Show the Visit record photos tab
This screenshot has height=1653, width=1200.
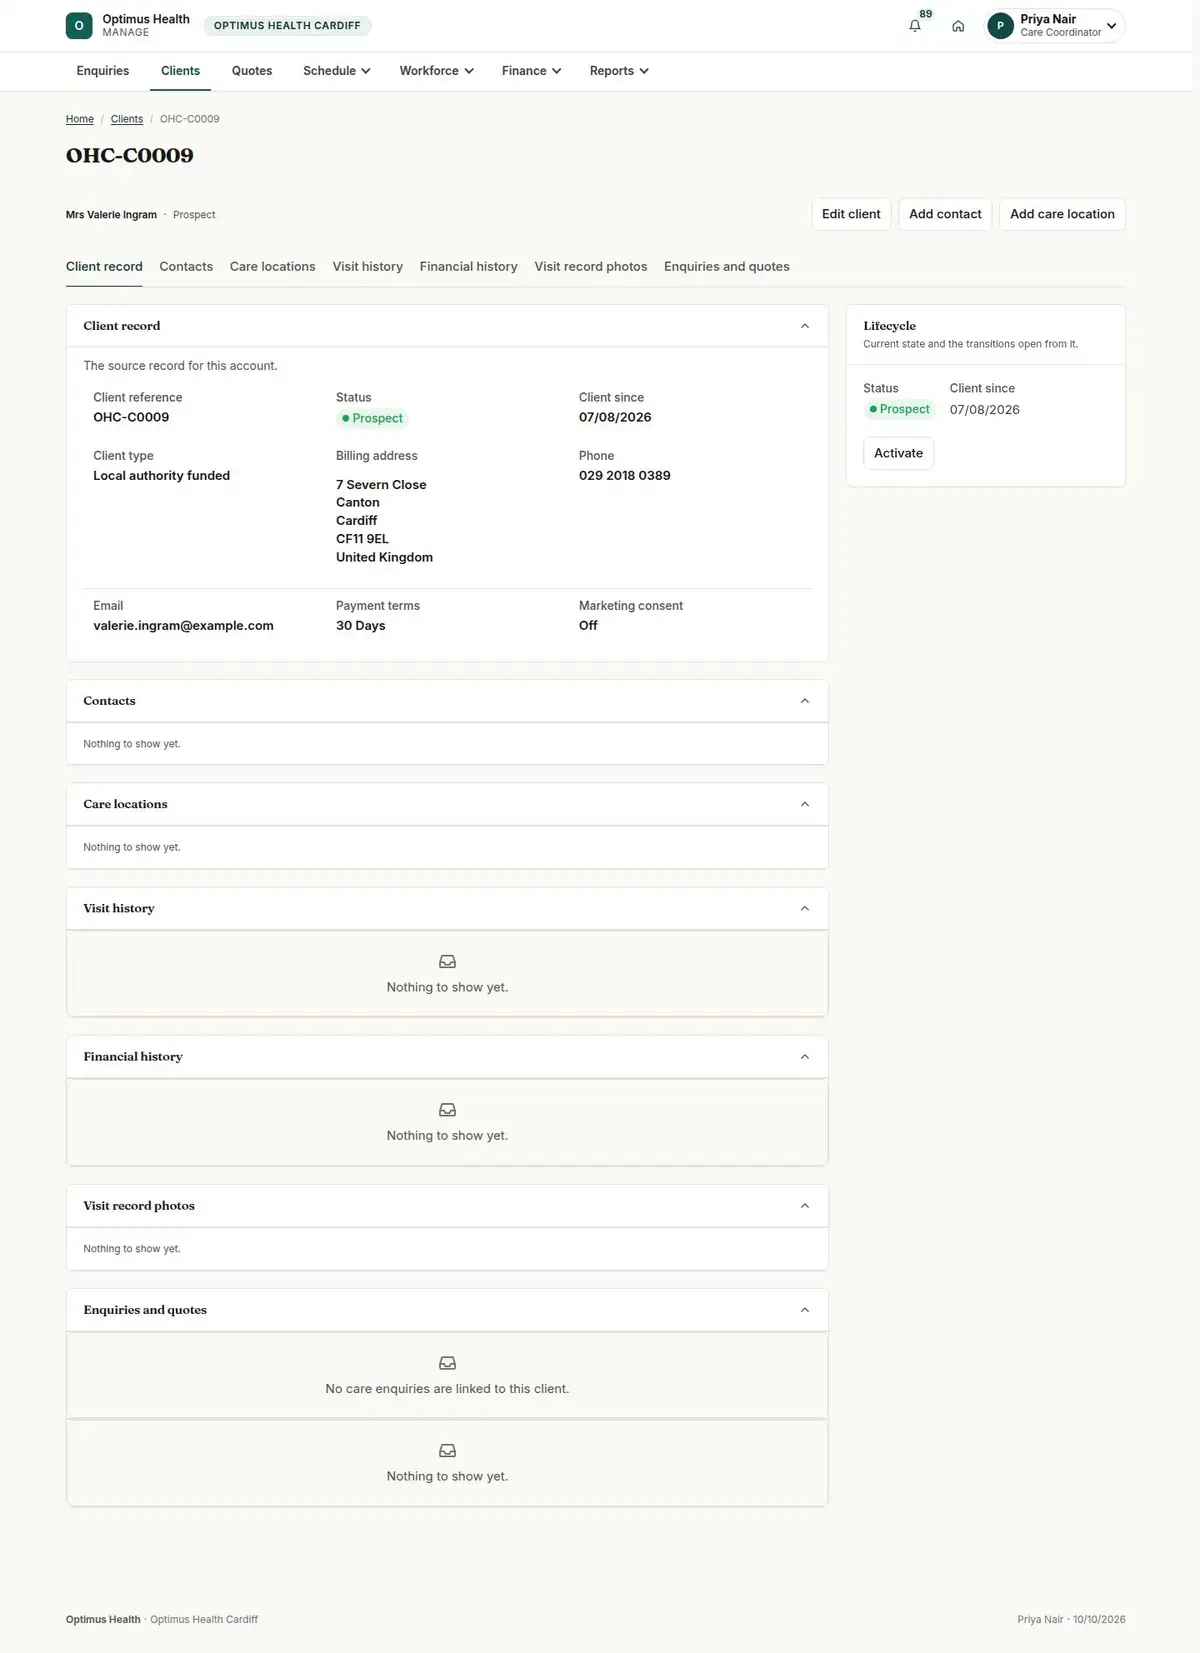(x=591, y=267)
